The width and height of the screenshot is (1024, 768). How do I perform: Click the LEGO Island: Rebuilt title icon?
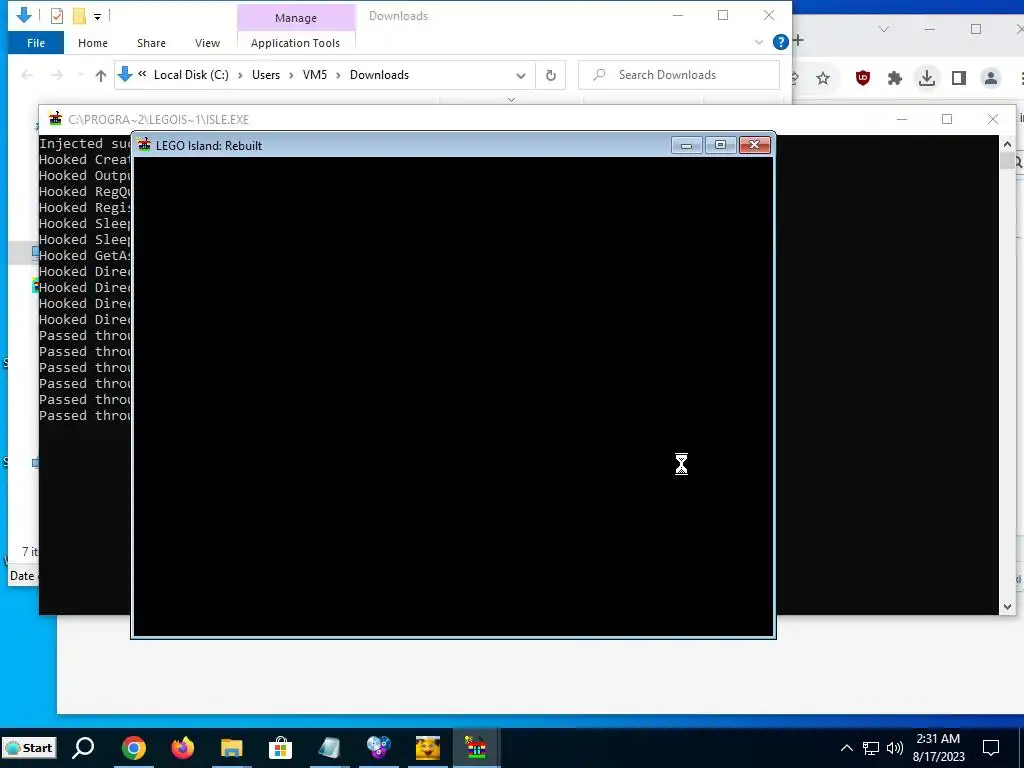point(144,145)
